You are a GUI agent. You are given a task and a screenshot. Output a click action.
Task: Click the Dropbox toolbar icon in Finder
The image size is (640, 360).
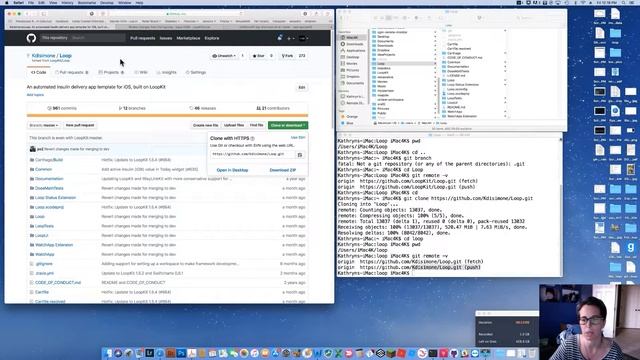[479, 18]
